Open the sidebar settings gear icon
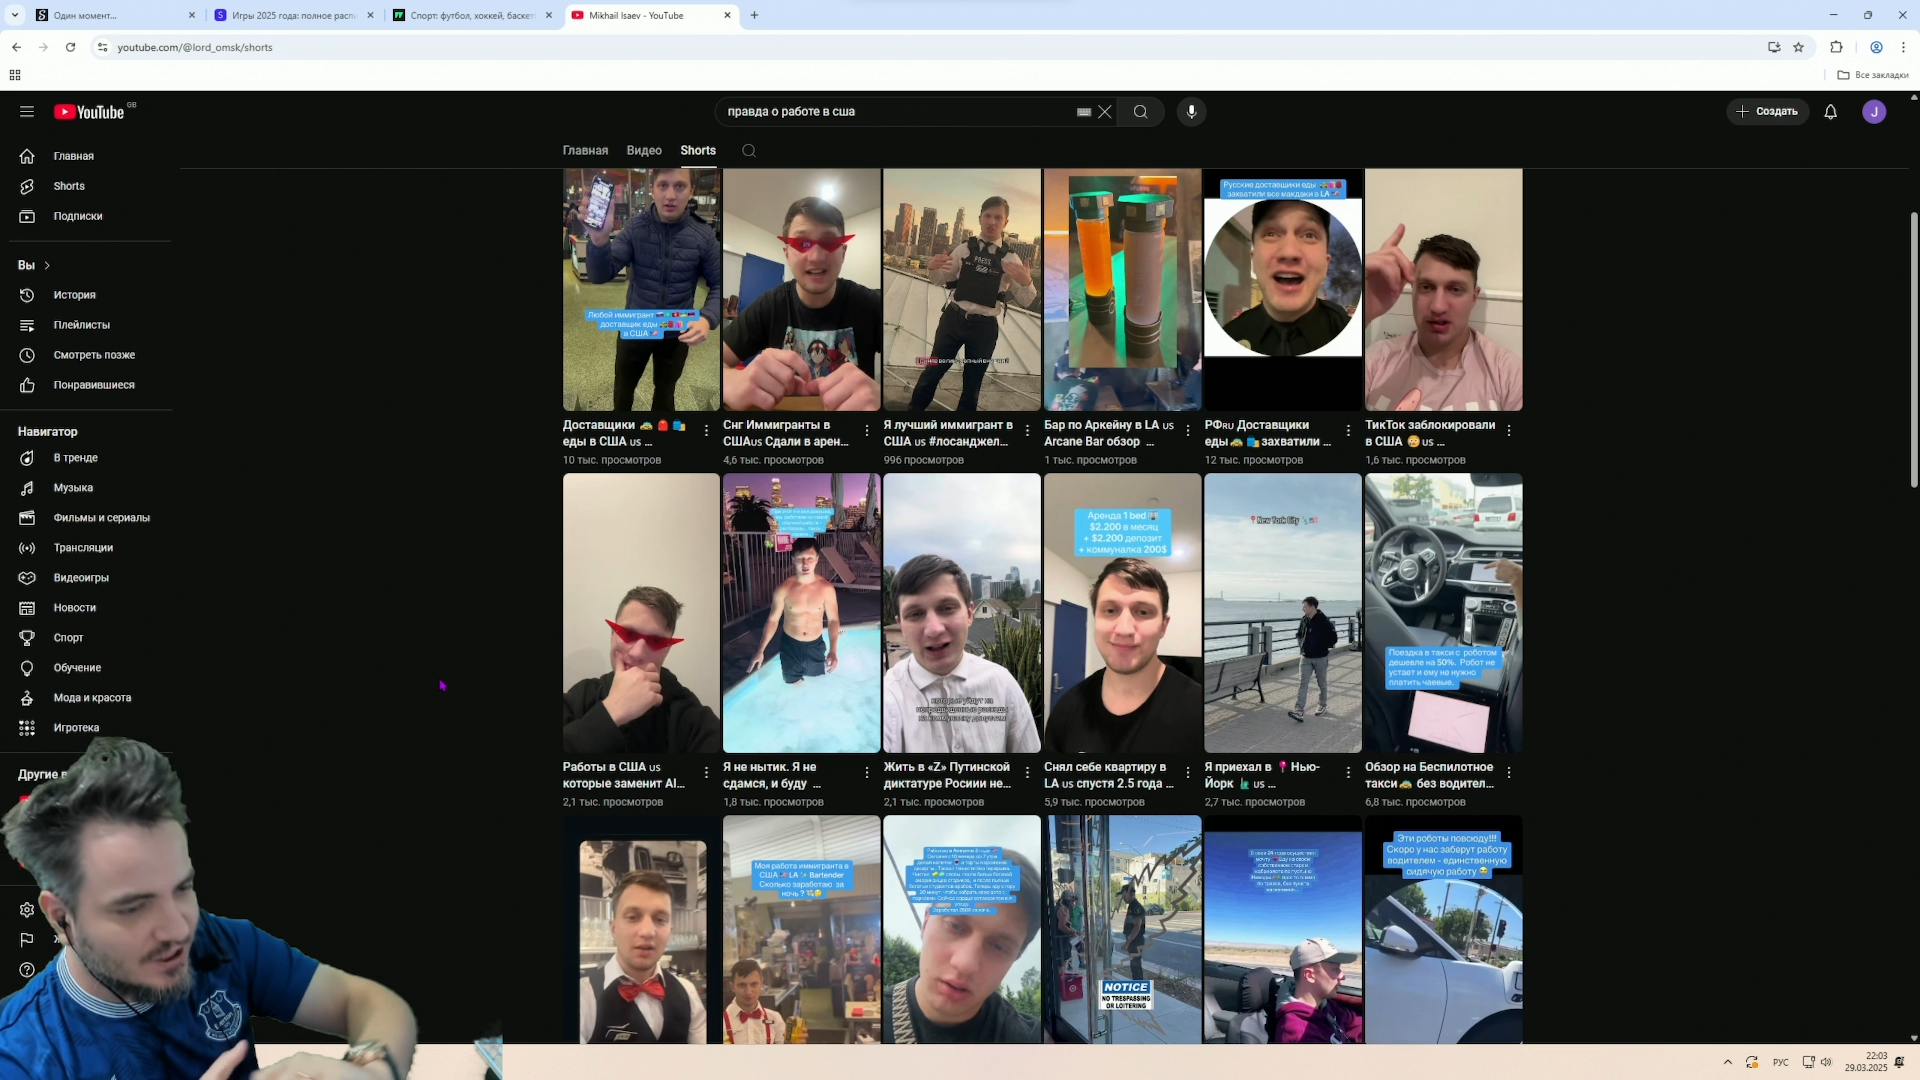The image size is (1920, 1080). (27, 910)
